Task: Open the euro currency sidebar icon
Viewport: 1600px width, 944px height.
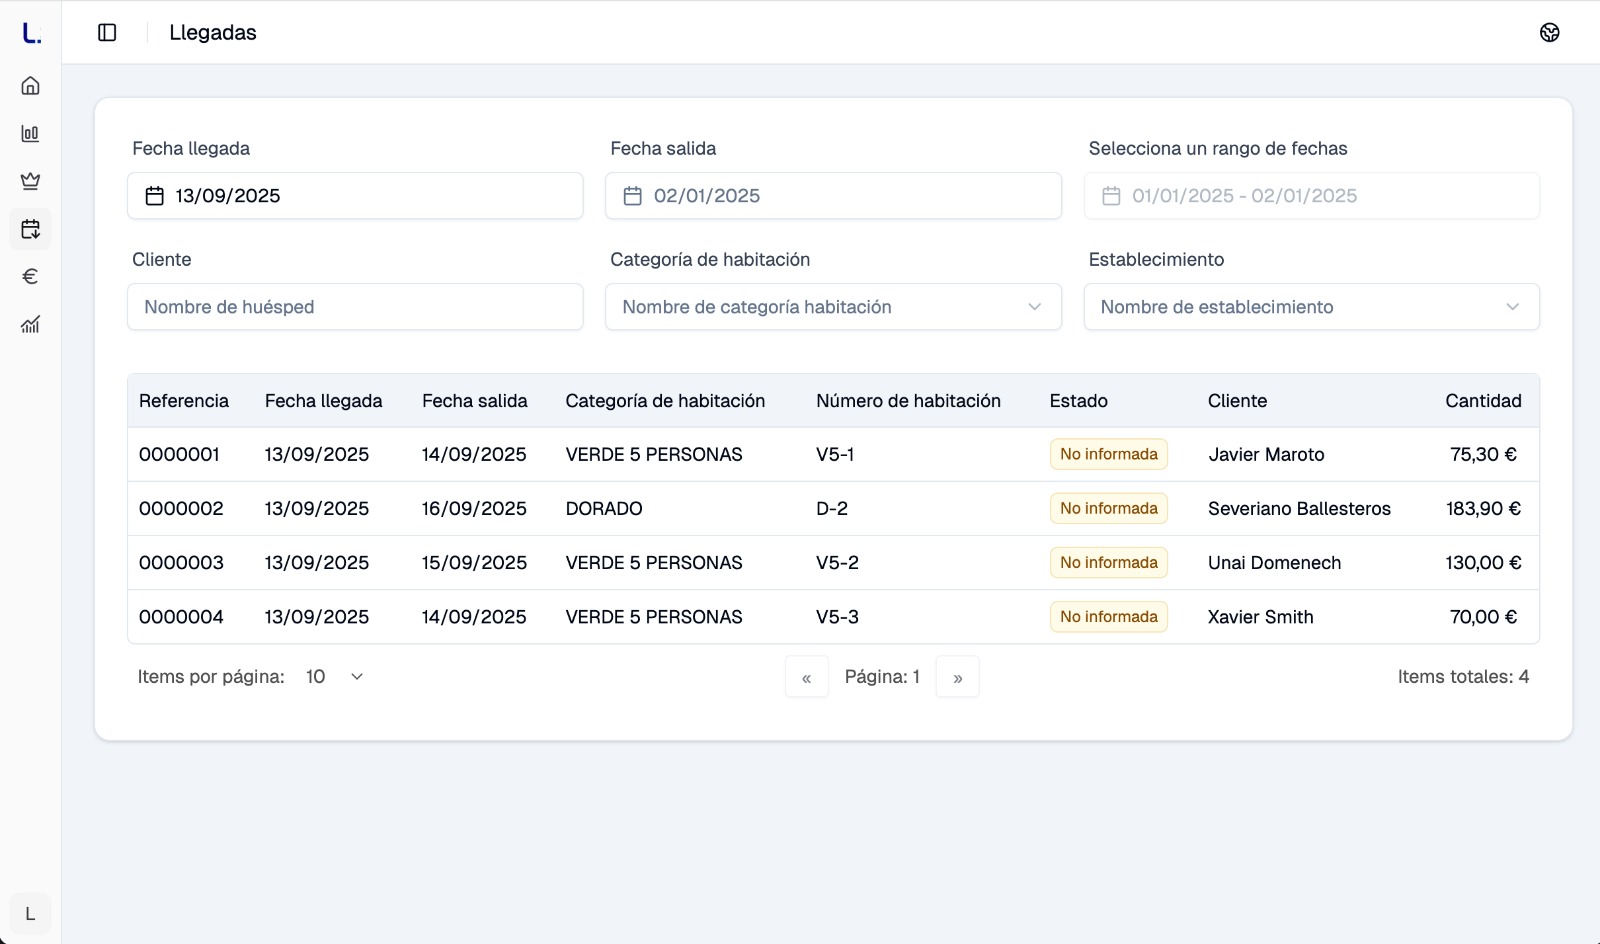Action: [30, 276]
